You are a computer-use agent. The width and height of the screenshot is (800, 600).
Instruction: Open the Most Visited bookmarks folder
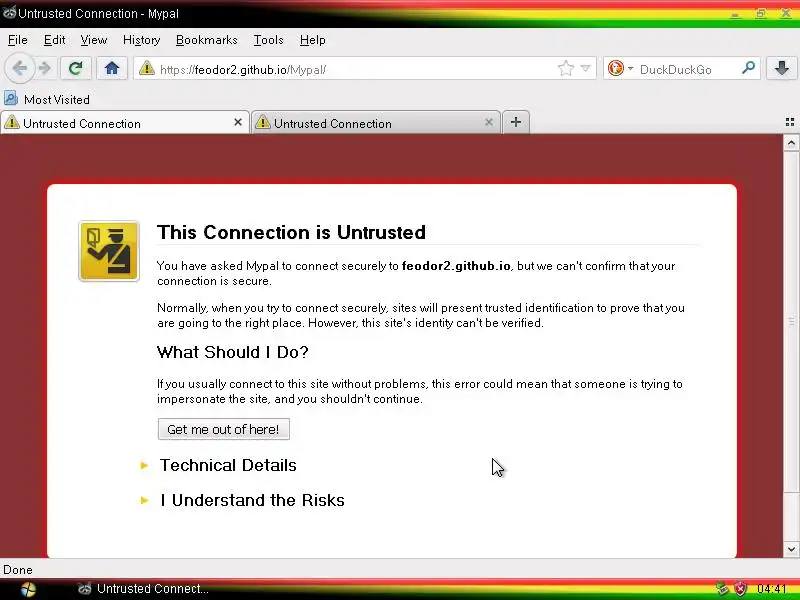tap(47, 99)
